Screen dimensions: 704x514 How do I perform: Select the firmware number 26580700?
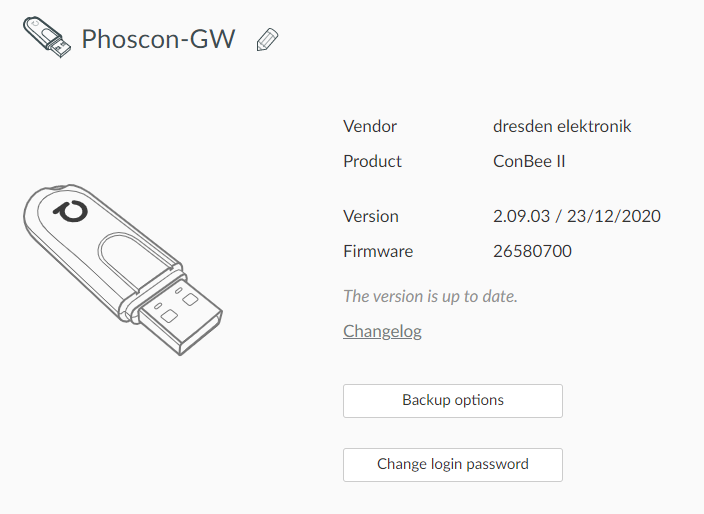(532, 251)
